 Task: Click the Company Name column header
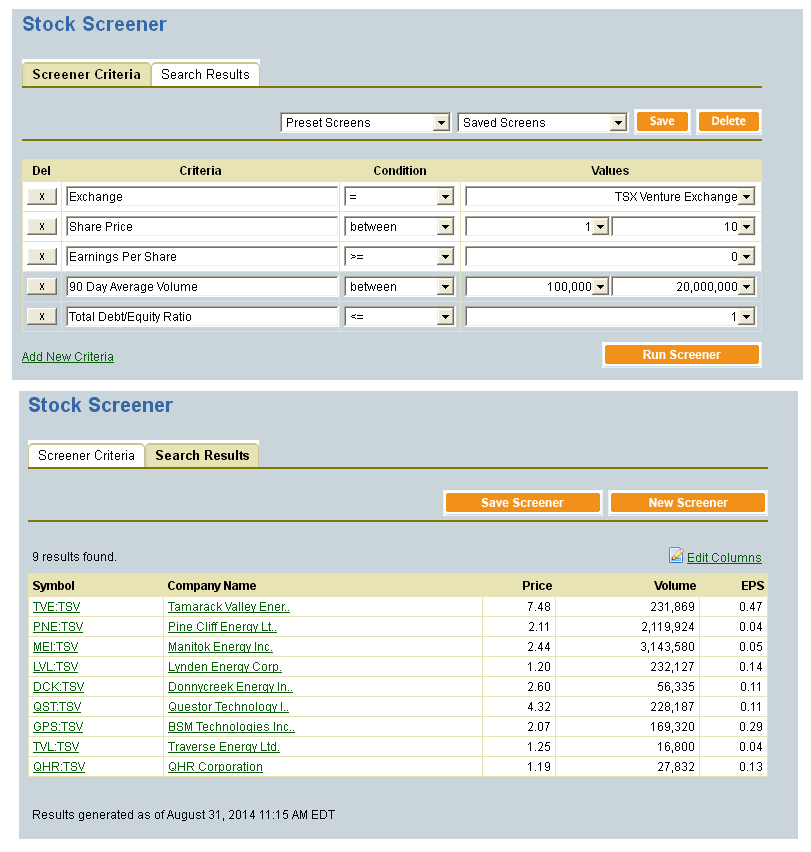point(212,586)
